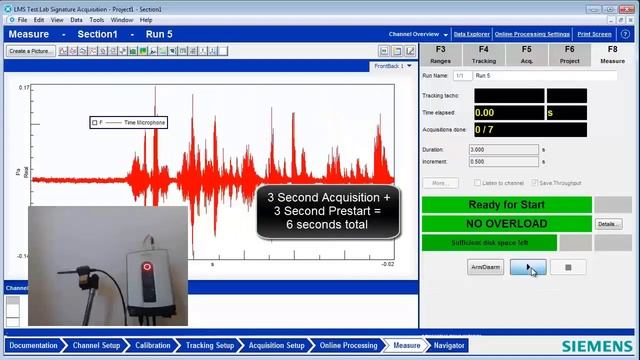The width and height of the screenshot is (640, 360).
Task: Open the Help menu
Action: coord(146,20)
